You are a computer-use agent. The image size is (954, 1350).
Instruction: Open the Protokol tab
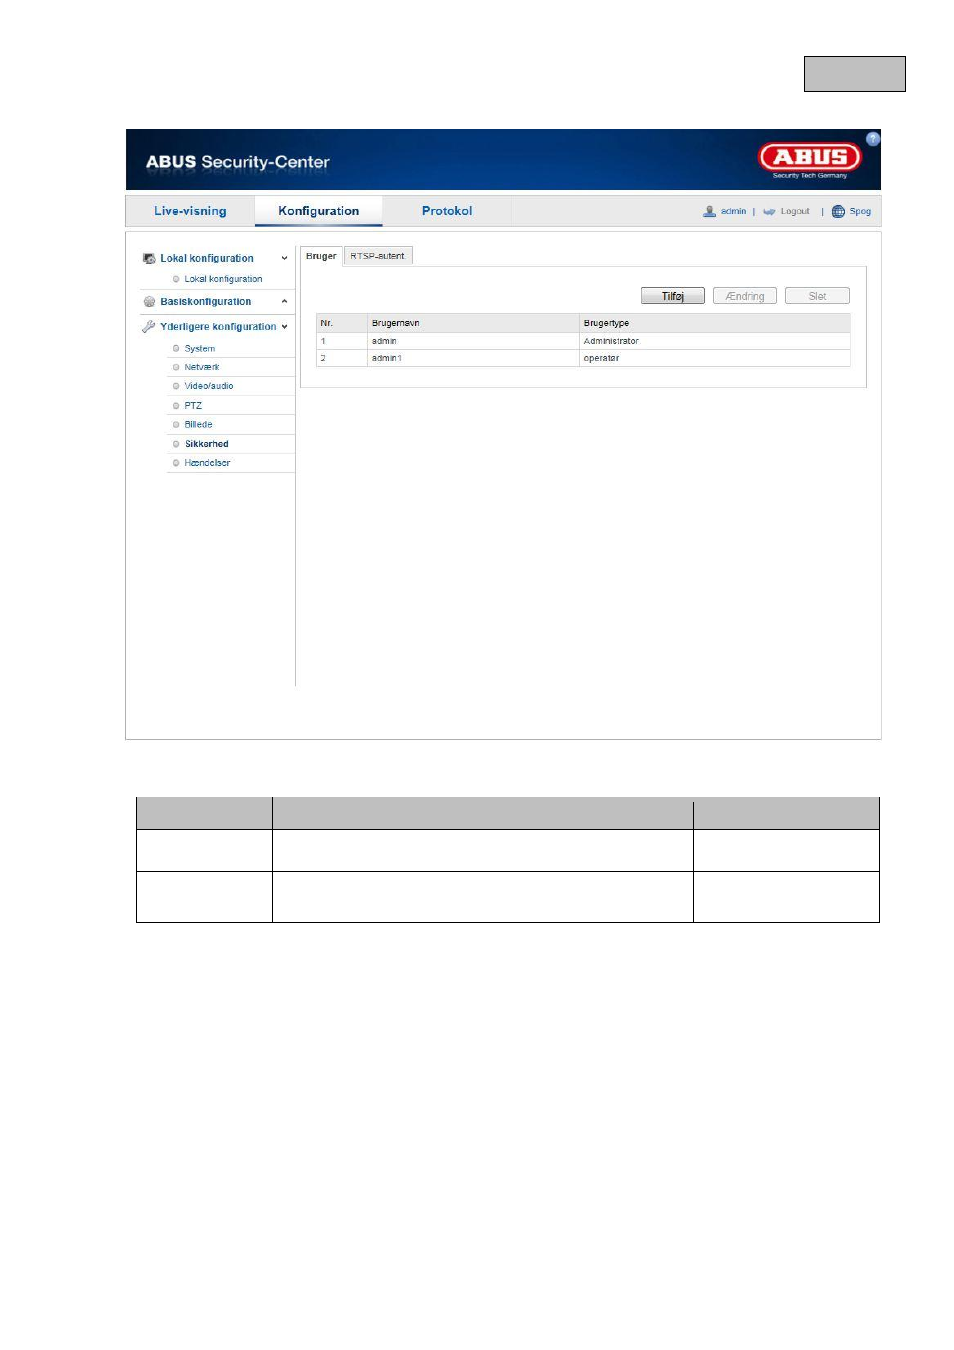[446, 211]
